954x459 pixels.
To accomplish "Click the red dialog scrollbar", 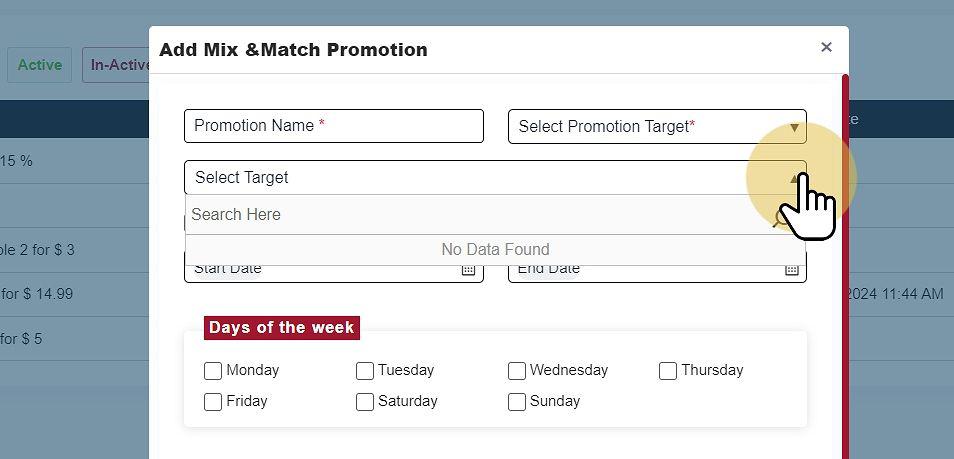I will point(845,300).
